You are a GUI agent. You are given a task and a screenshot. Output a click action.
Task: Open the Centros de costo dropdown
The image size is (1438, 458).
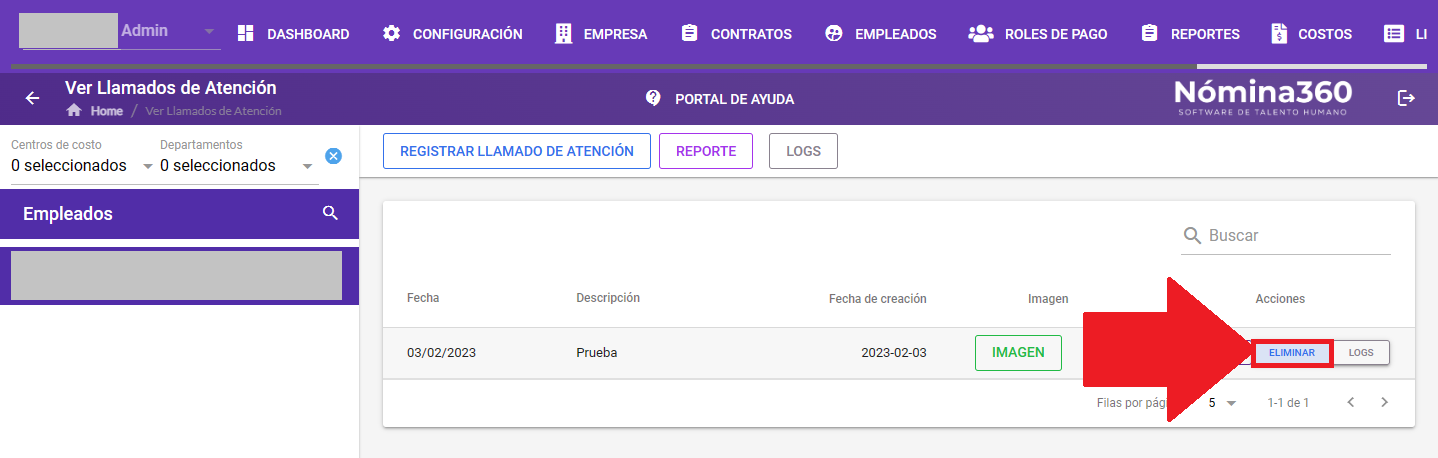click(82, 165)
